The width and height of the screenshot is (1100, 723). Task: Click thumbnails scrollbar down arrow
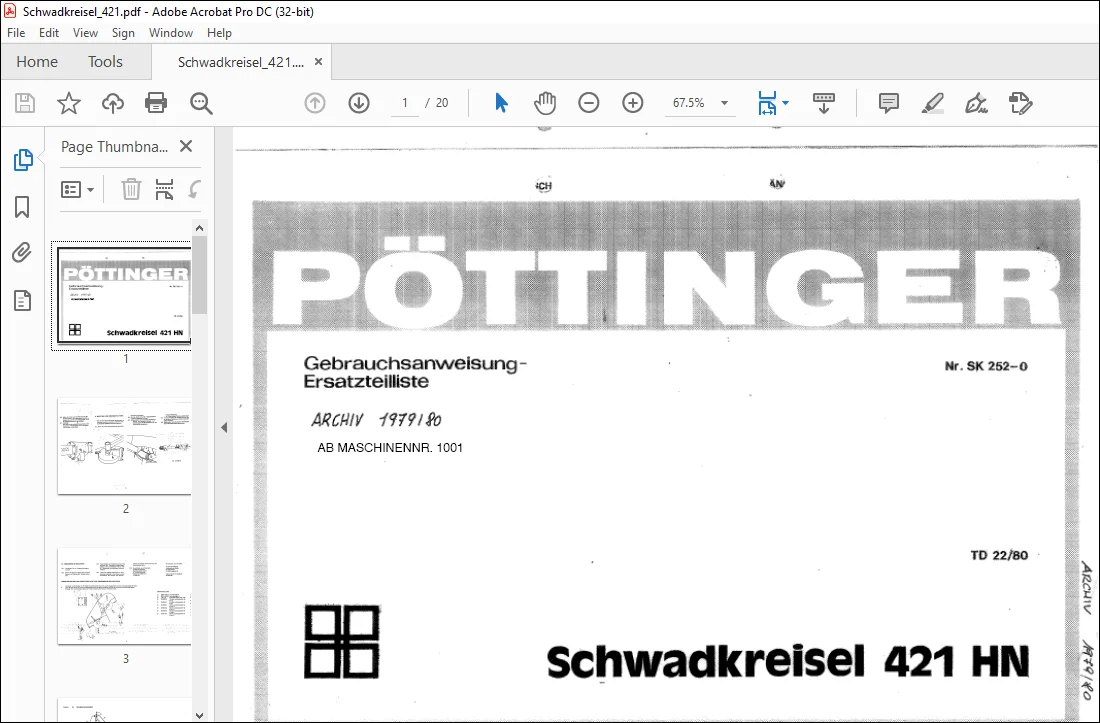coord(199,715)
